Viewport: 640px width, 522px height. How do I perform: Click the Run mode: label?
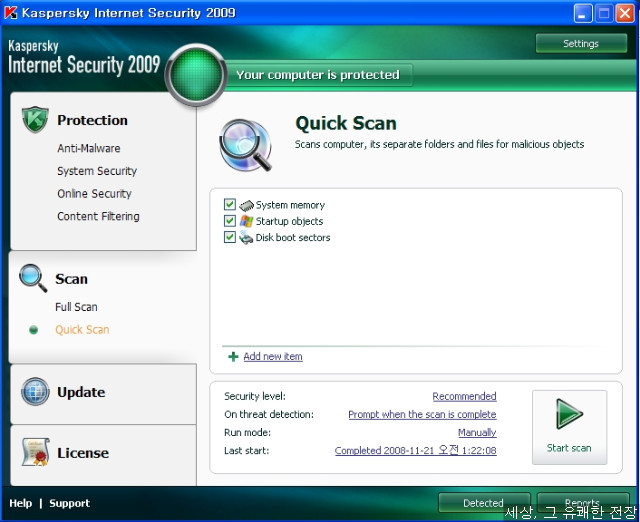click(247, 432)
